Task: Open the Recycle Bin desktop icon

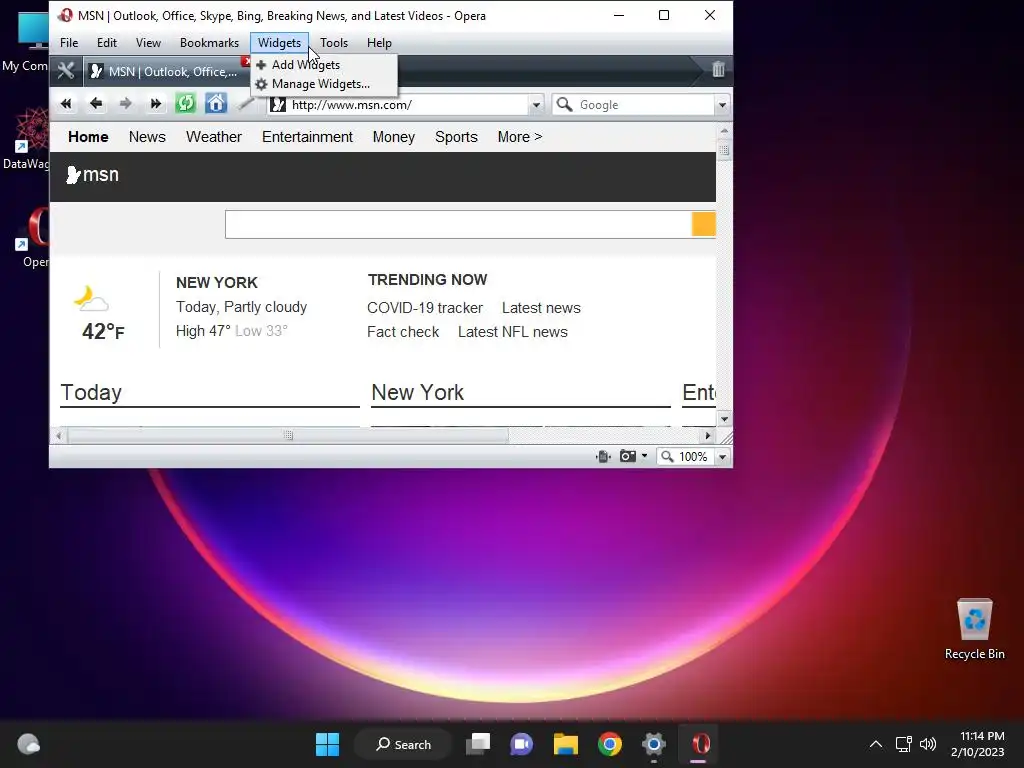Action: coord(974,629)
